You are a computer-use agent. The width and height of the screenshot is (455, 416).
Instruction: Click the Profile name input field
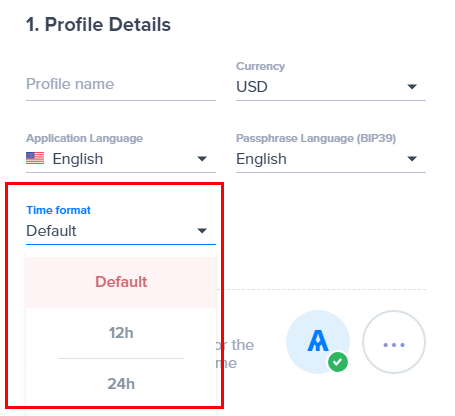pyautogui.click(x=121, y=84)
